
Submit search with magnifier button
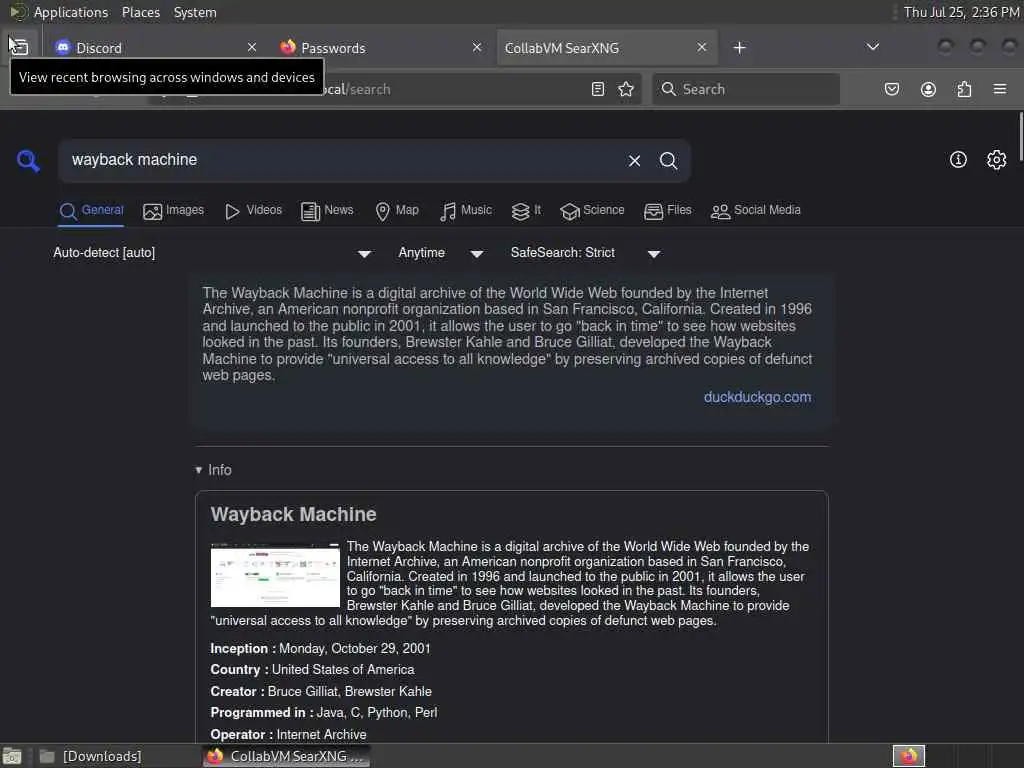click(x=668, y=161)
